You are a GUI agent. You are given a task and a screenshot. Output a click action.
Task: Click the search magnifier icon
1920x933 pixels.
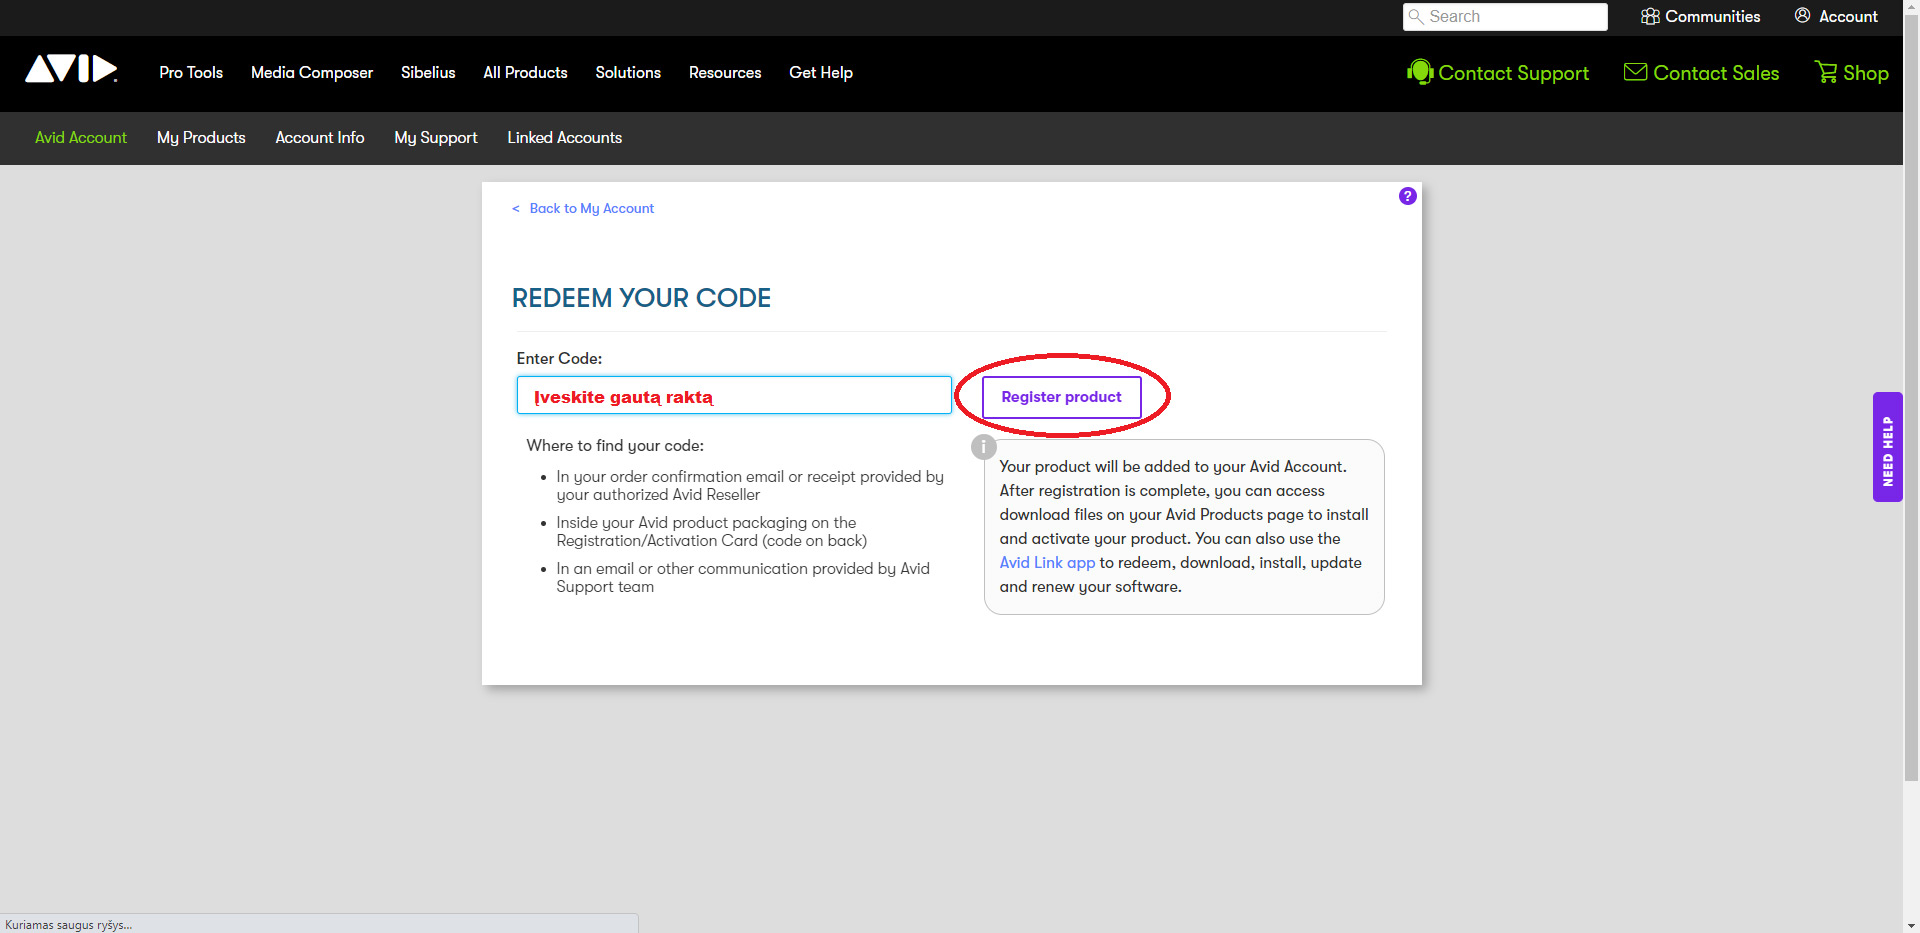point(1416,17)
